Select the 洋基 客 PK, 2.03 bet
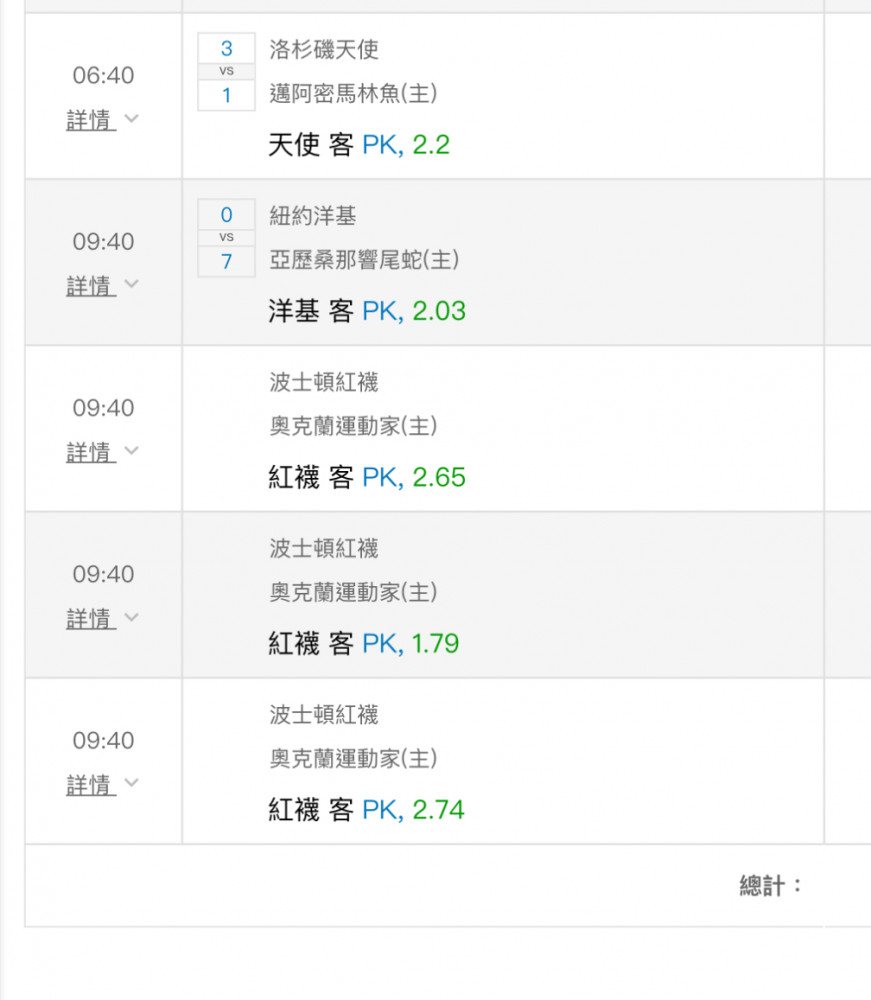This screenshot has width=871, height=1000. (367, 311)
